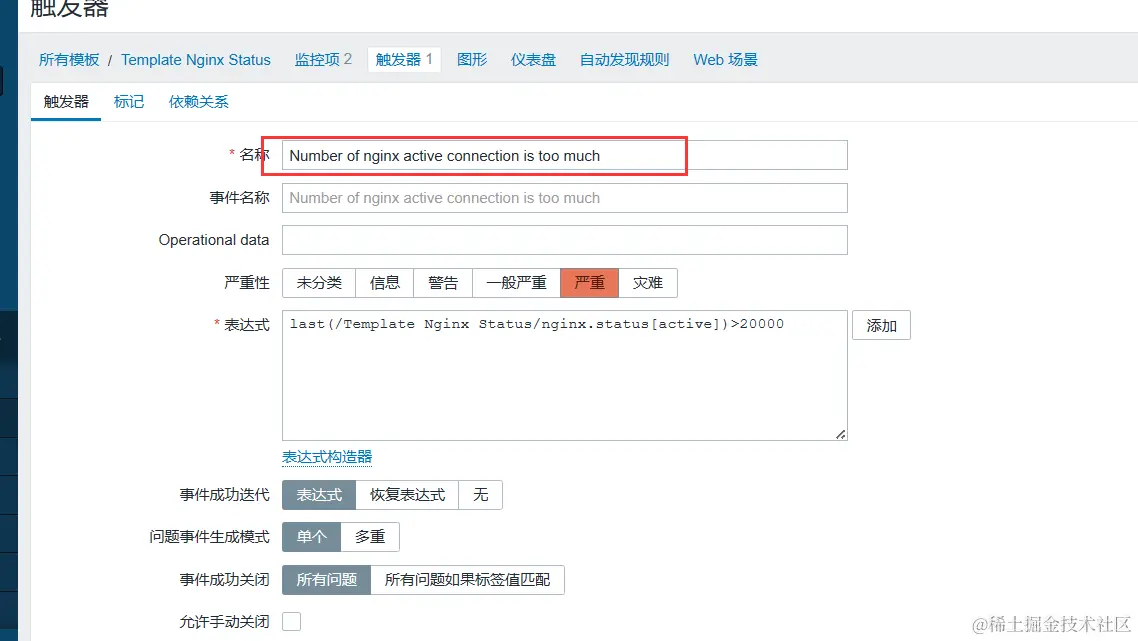Image resolution: width=1138 pixels, height=641 pixels.
Task: Set severity to 警告
Action: tap(443, 282)
